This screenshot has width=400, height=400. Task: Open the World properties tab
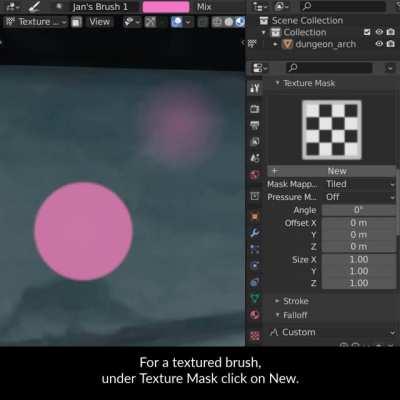coord(255,175)
